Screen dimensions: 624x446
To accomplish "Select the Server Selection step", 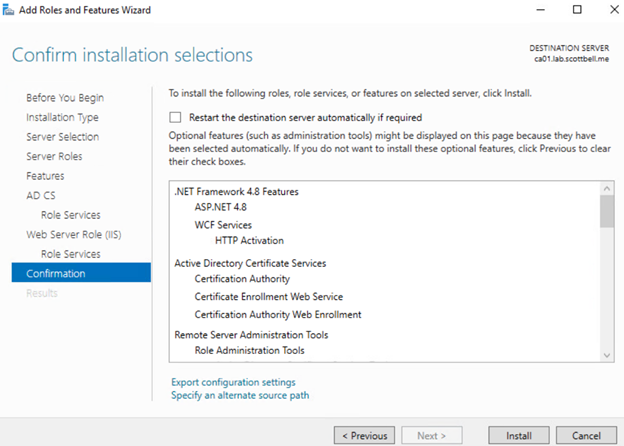I will pyautogui.click(x=62, y=137).
